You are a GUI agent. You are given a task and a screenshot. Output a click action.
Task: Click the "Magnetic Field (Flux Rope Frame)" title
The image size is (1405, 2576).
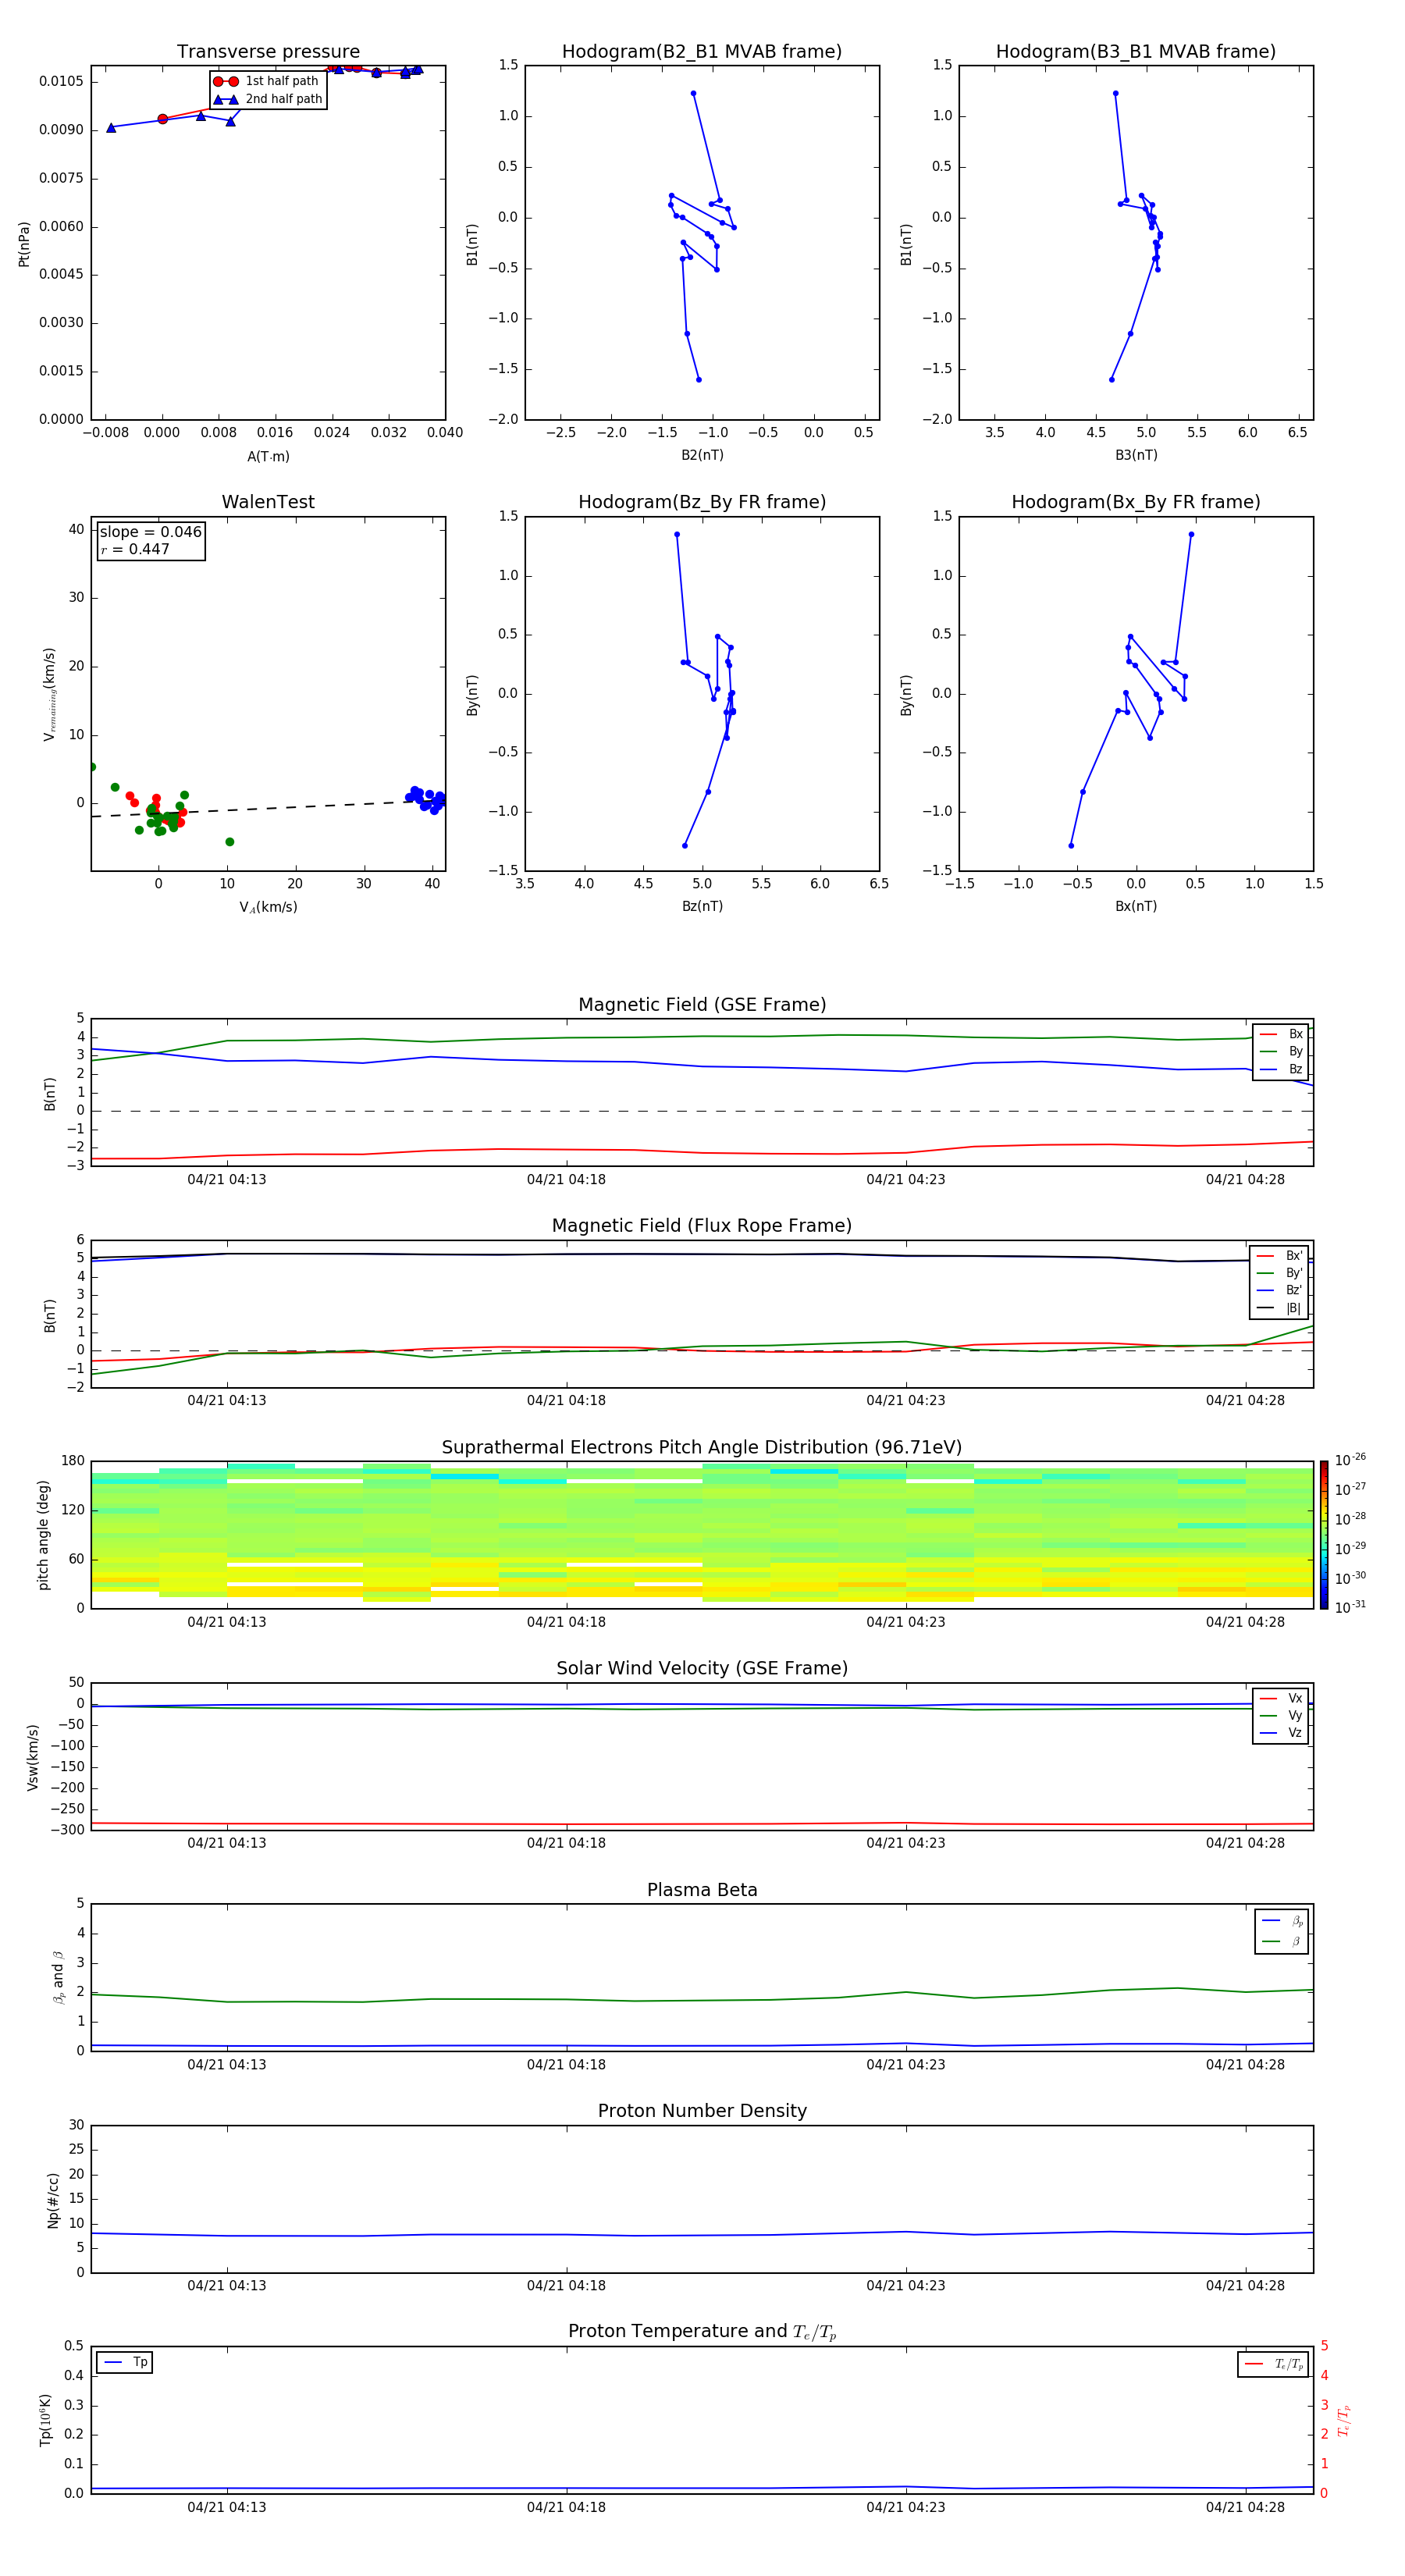click(702, 1226)
